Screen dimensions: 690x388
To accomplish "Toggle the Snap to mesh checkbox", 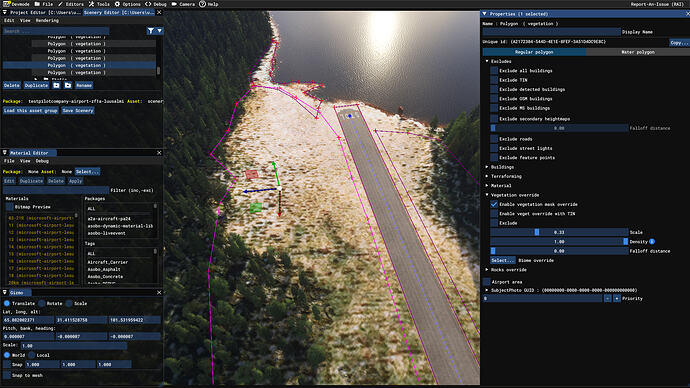I will (x=7, y=375).
